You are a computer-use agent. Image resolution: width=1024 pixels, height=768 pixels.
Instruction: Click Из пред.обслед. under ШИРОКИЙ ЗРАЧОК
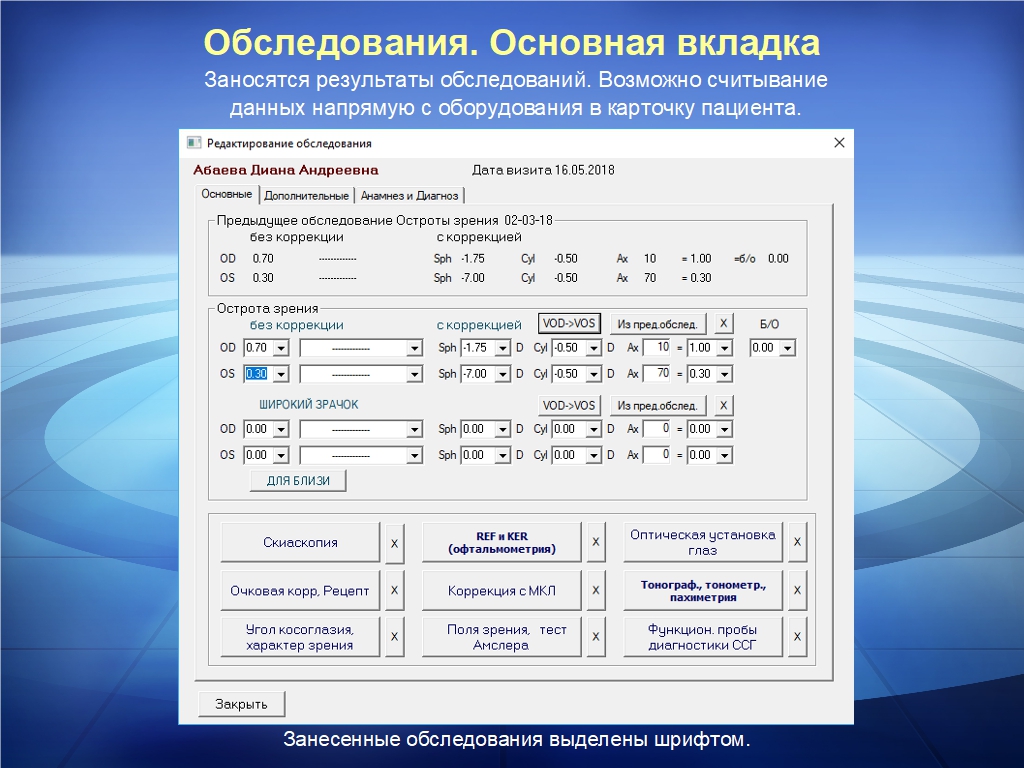tap(658, 405)
